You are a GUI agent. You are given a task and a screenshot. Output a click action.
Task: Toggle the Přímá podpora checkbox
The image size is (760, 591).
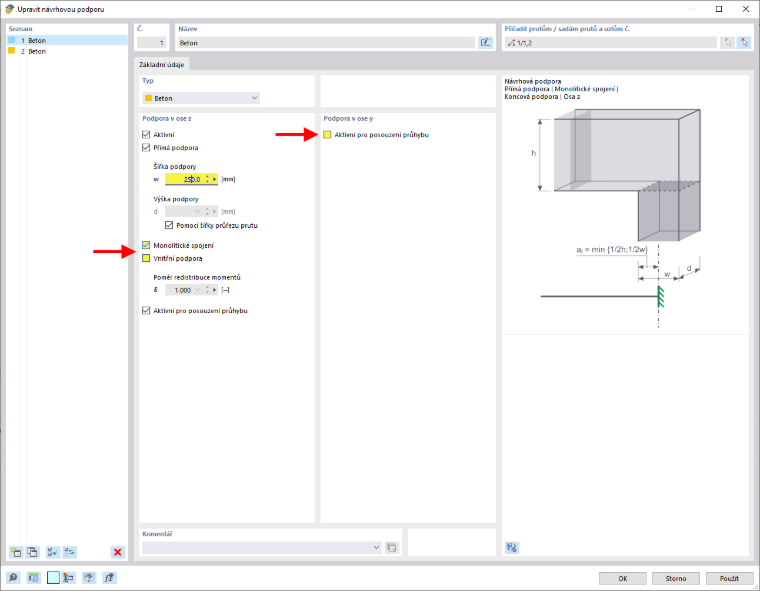click(146, 147)
